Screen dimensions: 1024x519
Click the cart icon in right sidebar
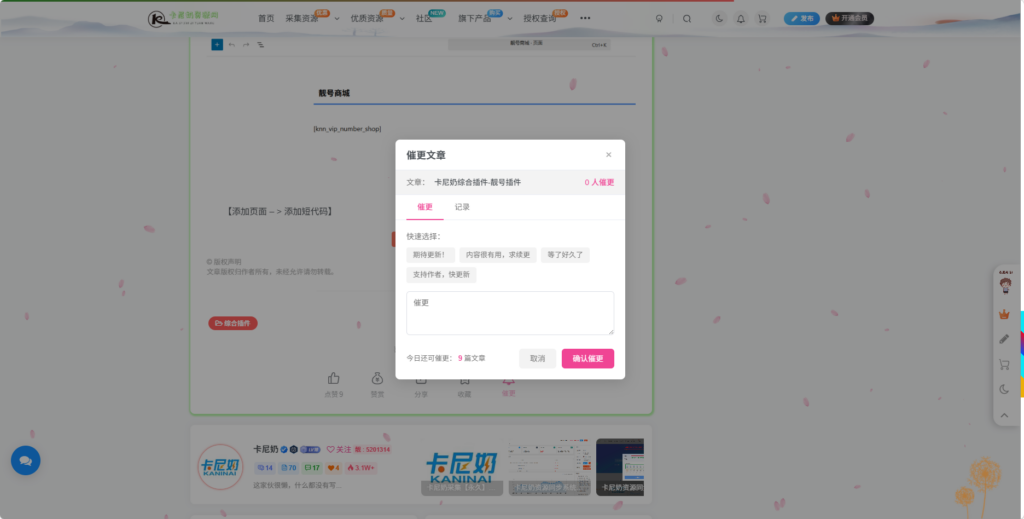coord(1004,364)
